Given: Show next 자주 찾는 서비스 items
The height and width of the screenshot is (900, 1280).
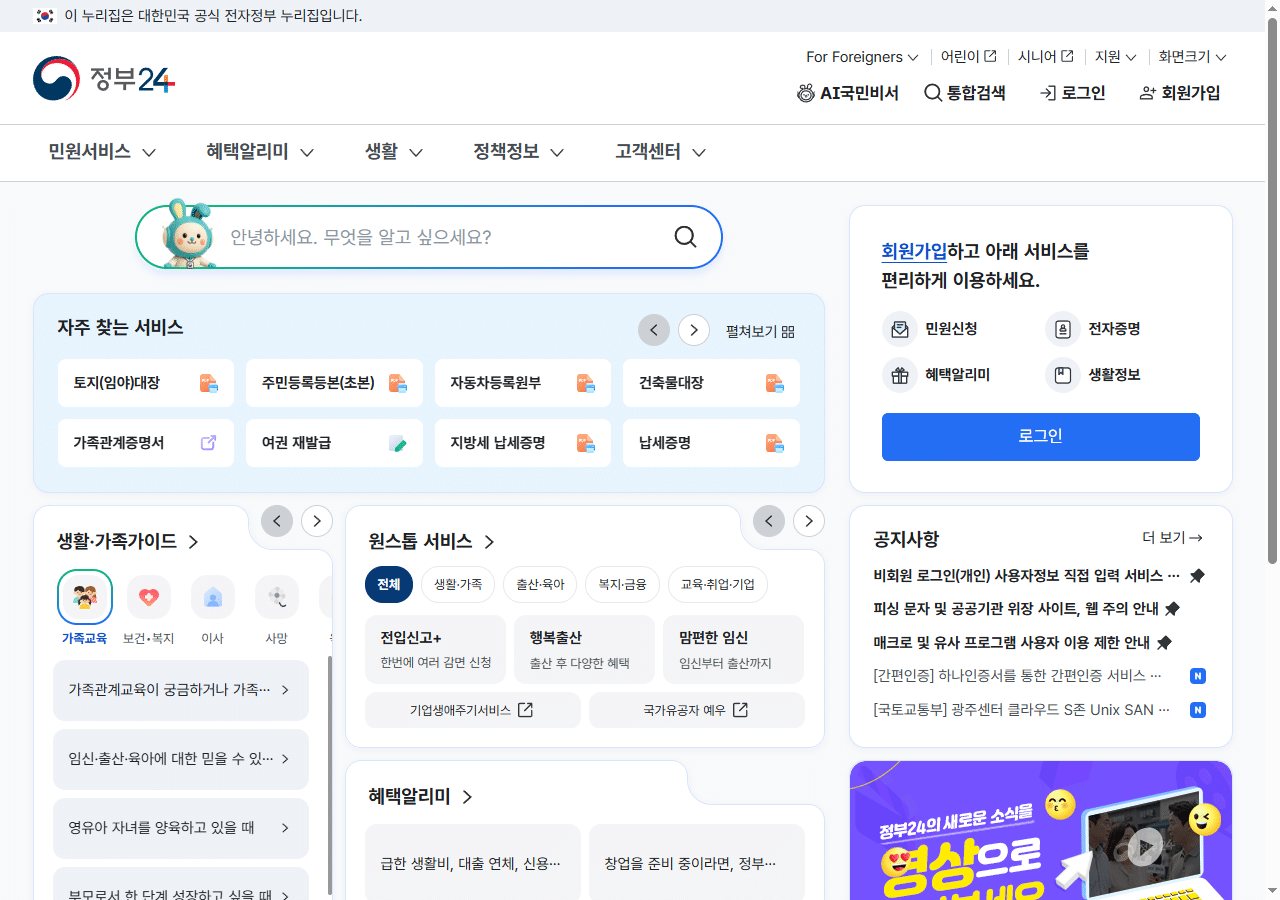Looking at the screenshot, I should click(694, 330).
